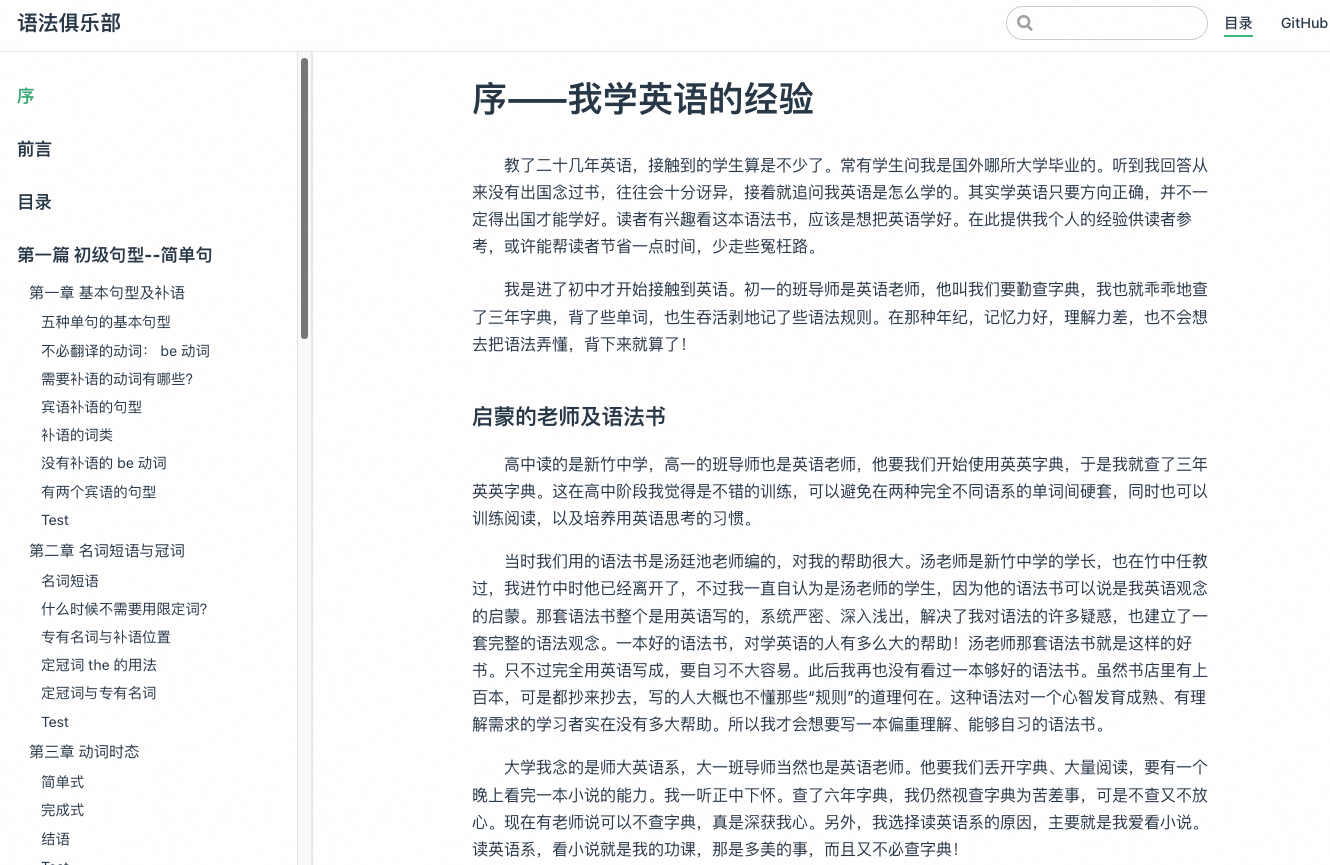The width and height of the screenshot is (1330, 865).
Task: Open 目录 sidebar entry
Action: pos(34,202)
